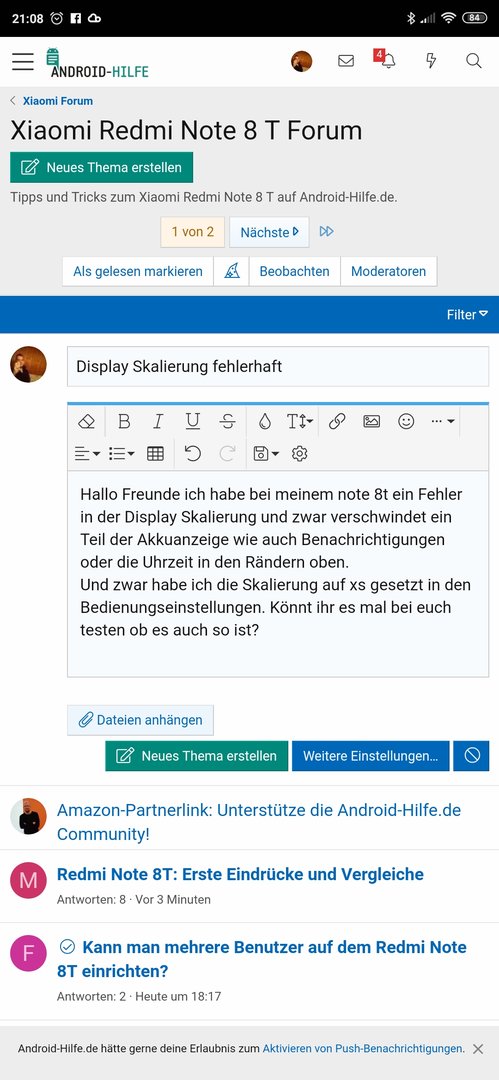The width and height of the screenshot is (499, 1080).
Task: Open the Amazon-Partnerlink thread
Action: (258, 822)
